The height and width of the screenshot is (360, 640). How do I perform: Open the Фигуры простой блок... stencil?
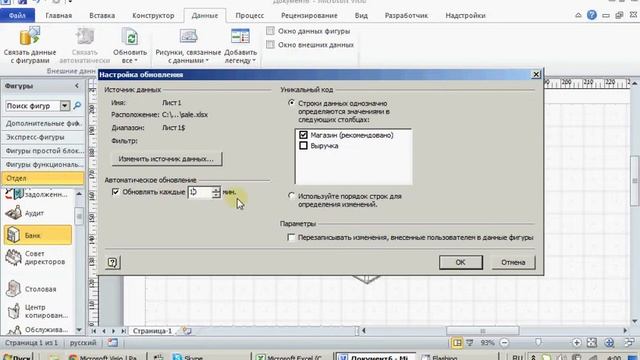[43, 151]
